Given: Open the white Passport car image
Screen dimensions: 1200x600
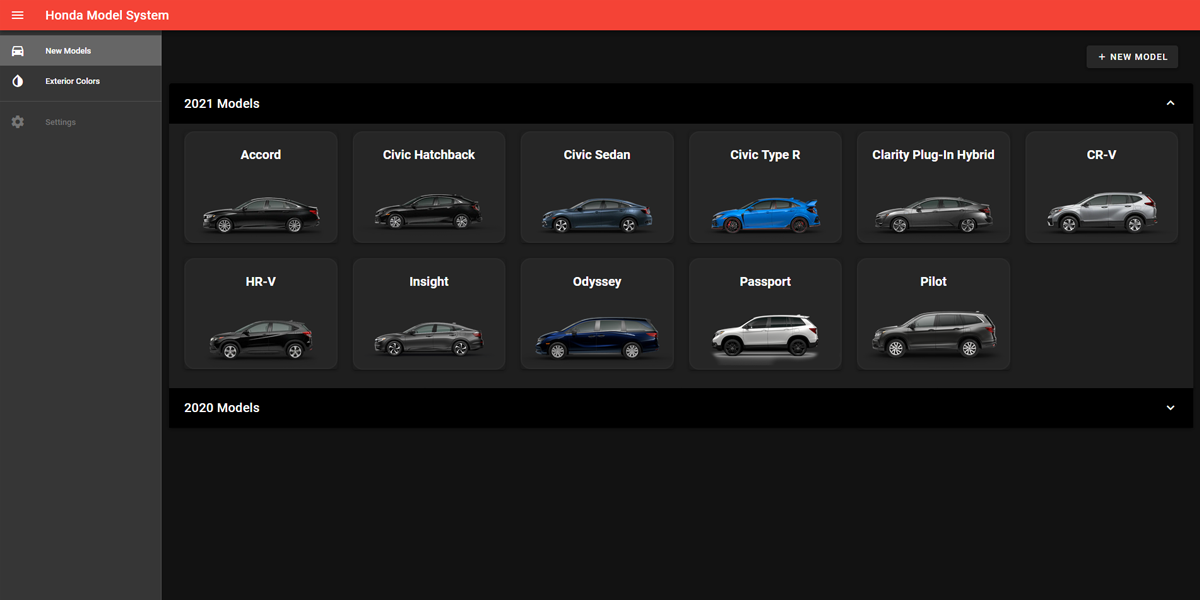Looking at the screenshot, I should pos(765,336).
